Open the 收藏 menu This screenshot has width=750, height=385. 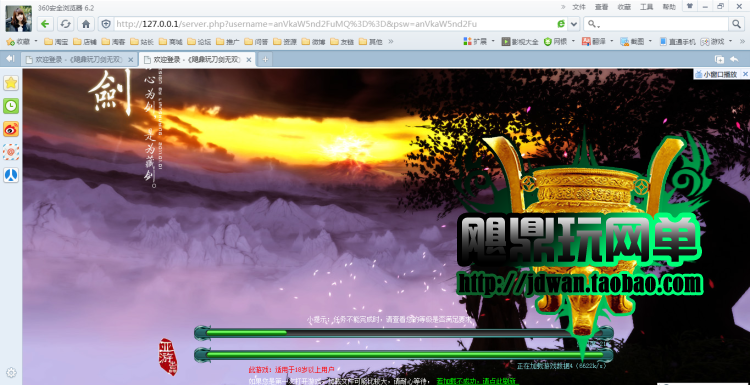pyautogui.click(x=624, y=7)
